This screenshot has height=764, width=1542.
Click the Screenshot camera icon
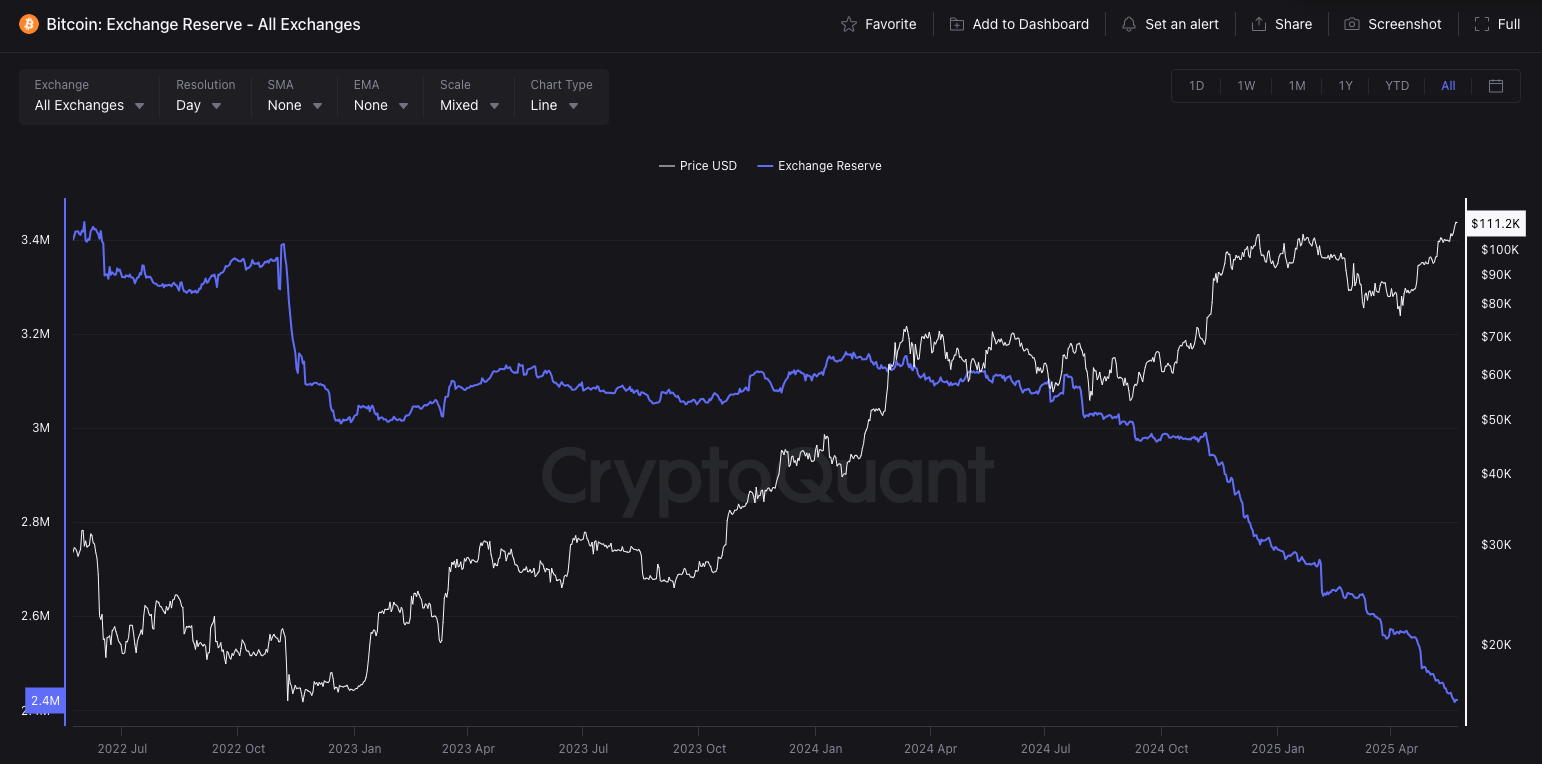point(1352,24)
